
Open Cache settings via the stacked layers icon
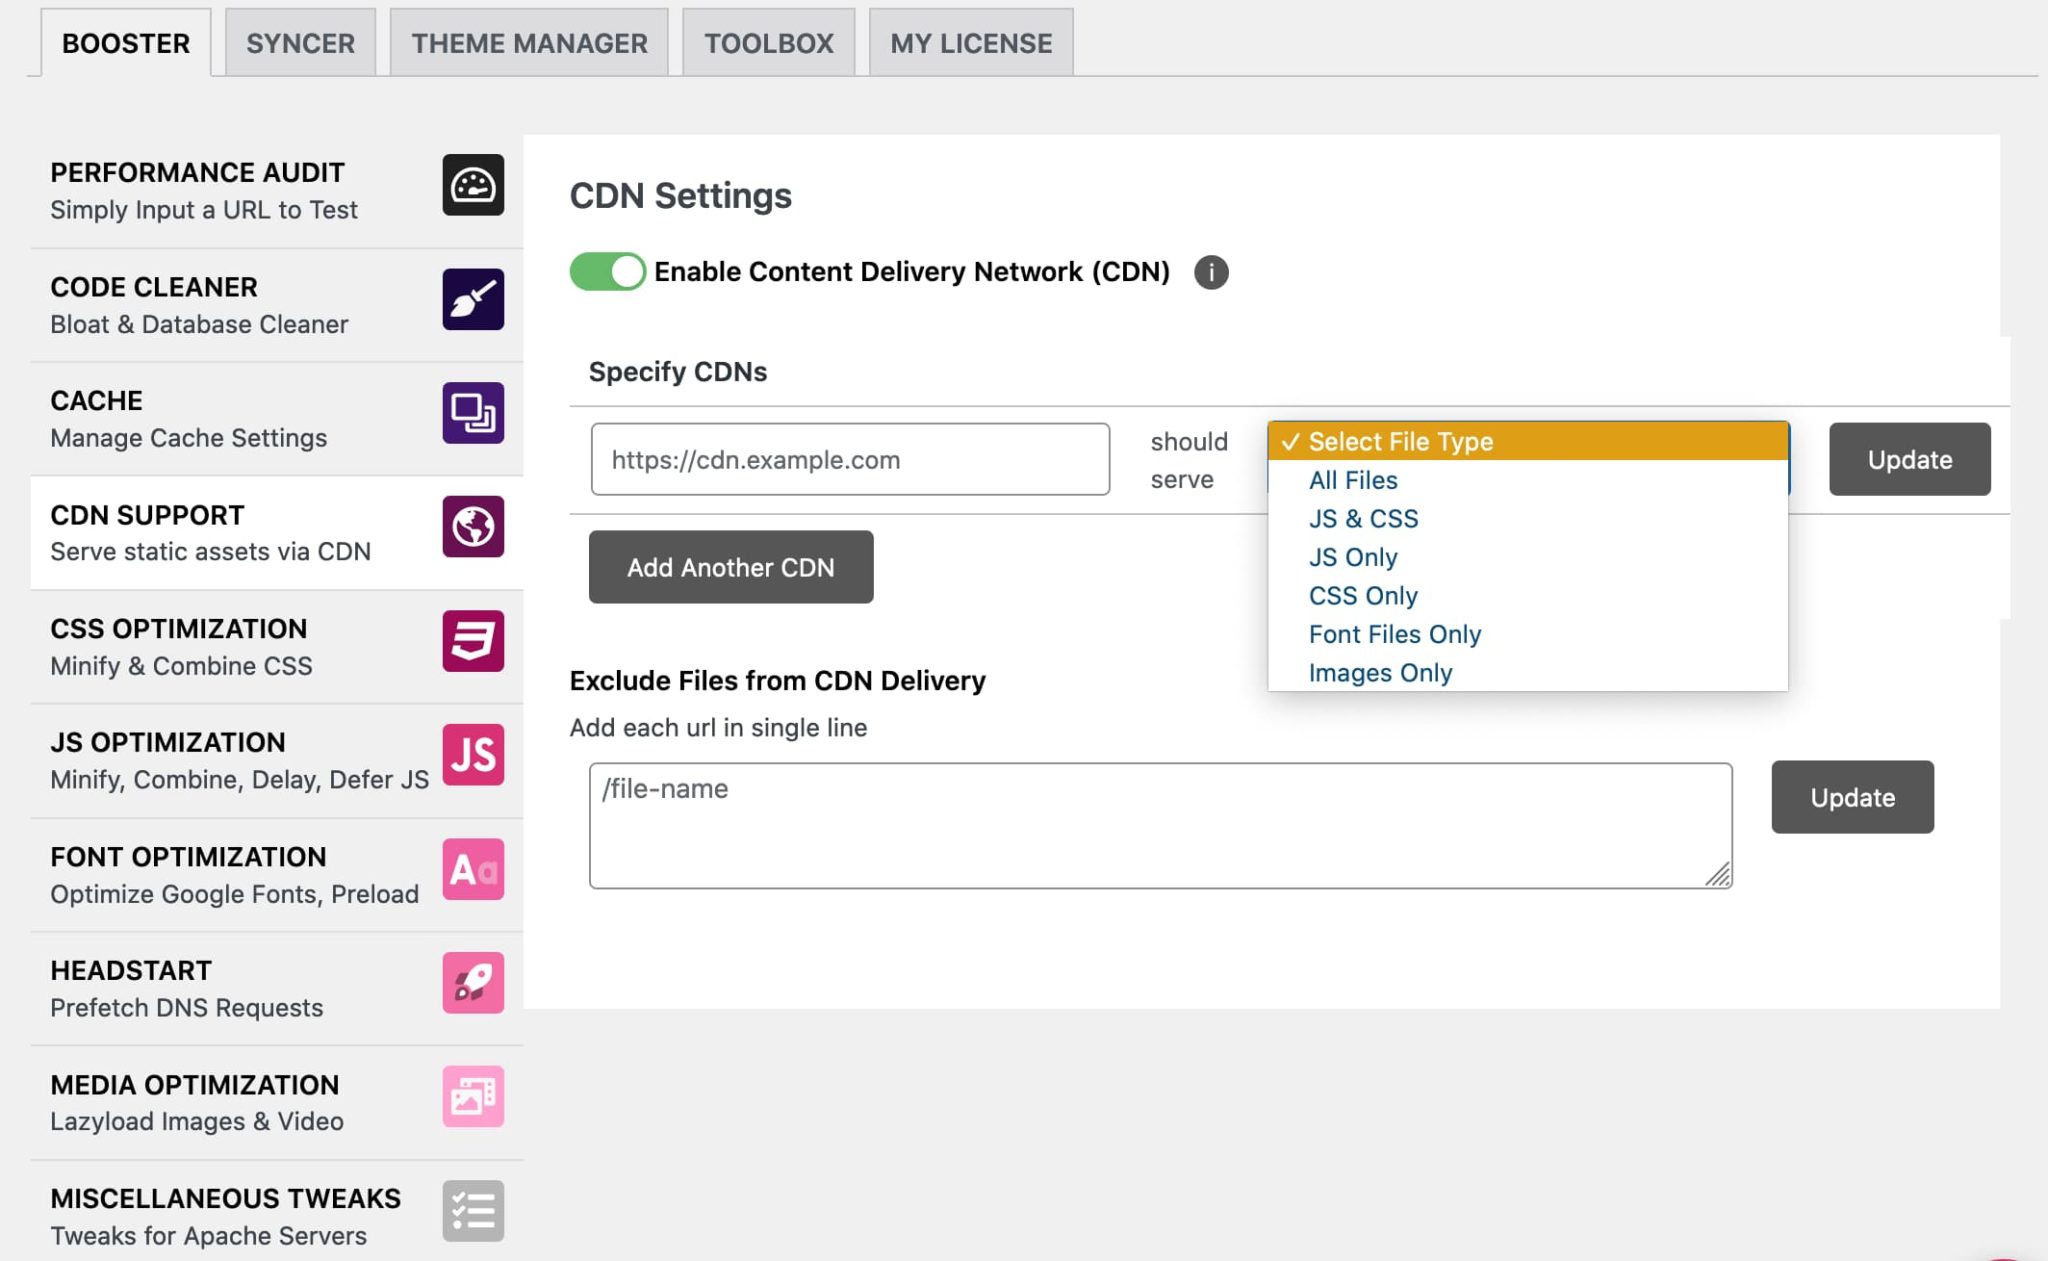tap(474, 413)
